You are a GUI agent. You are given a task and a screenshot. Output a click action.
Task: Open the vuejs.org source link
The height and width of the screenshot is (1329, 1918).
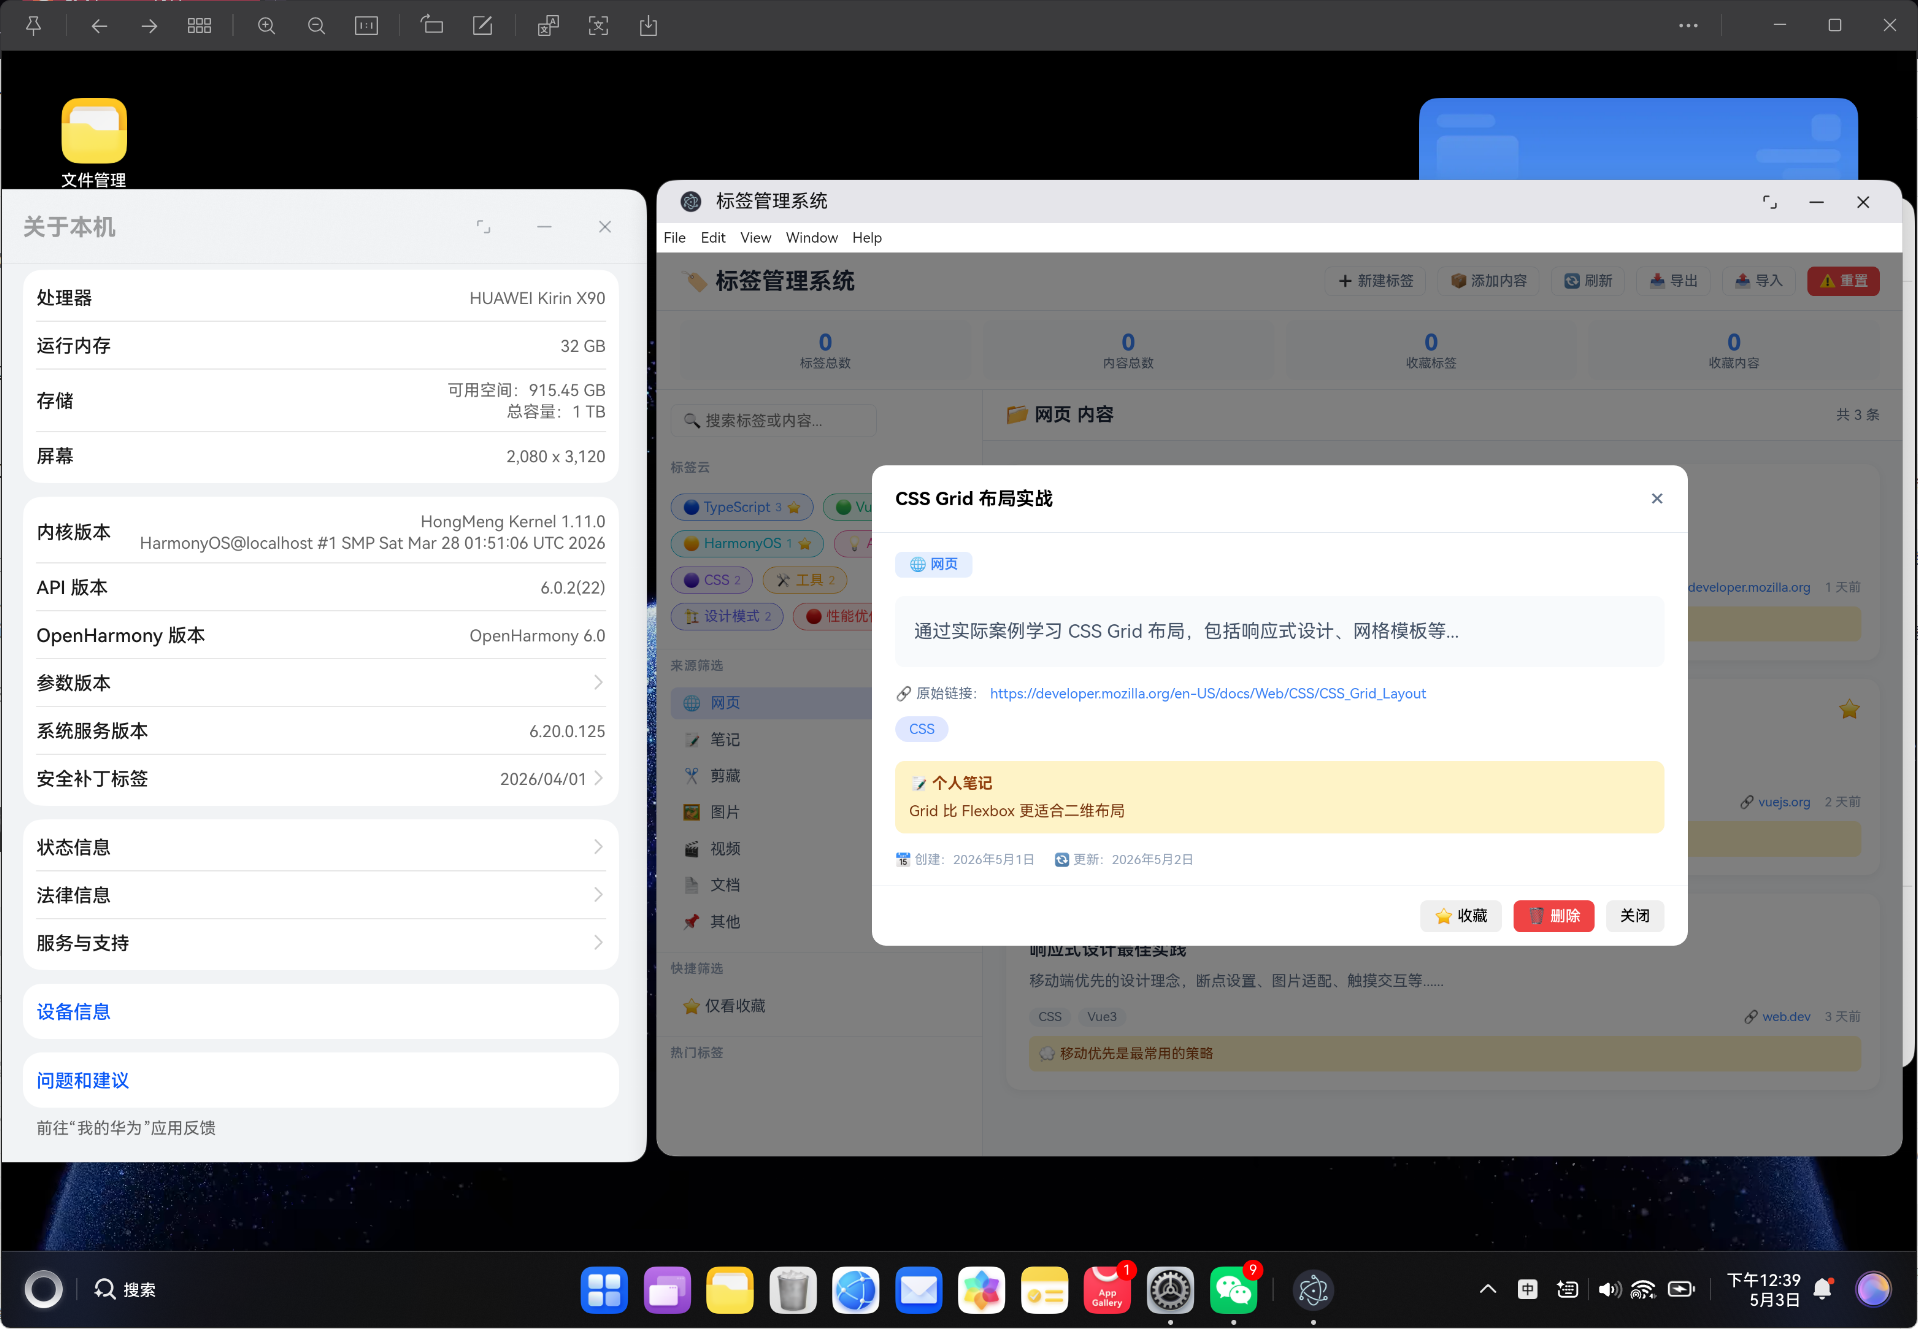pos(1783,802)
